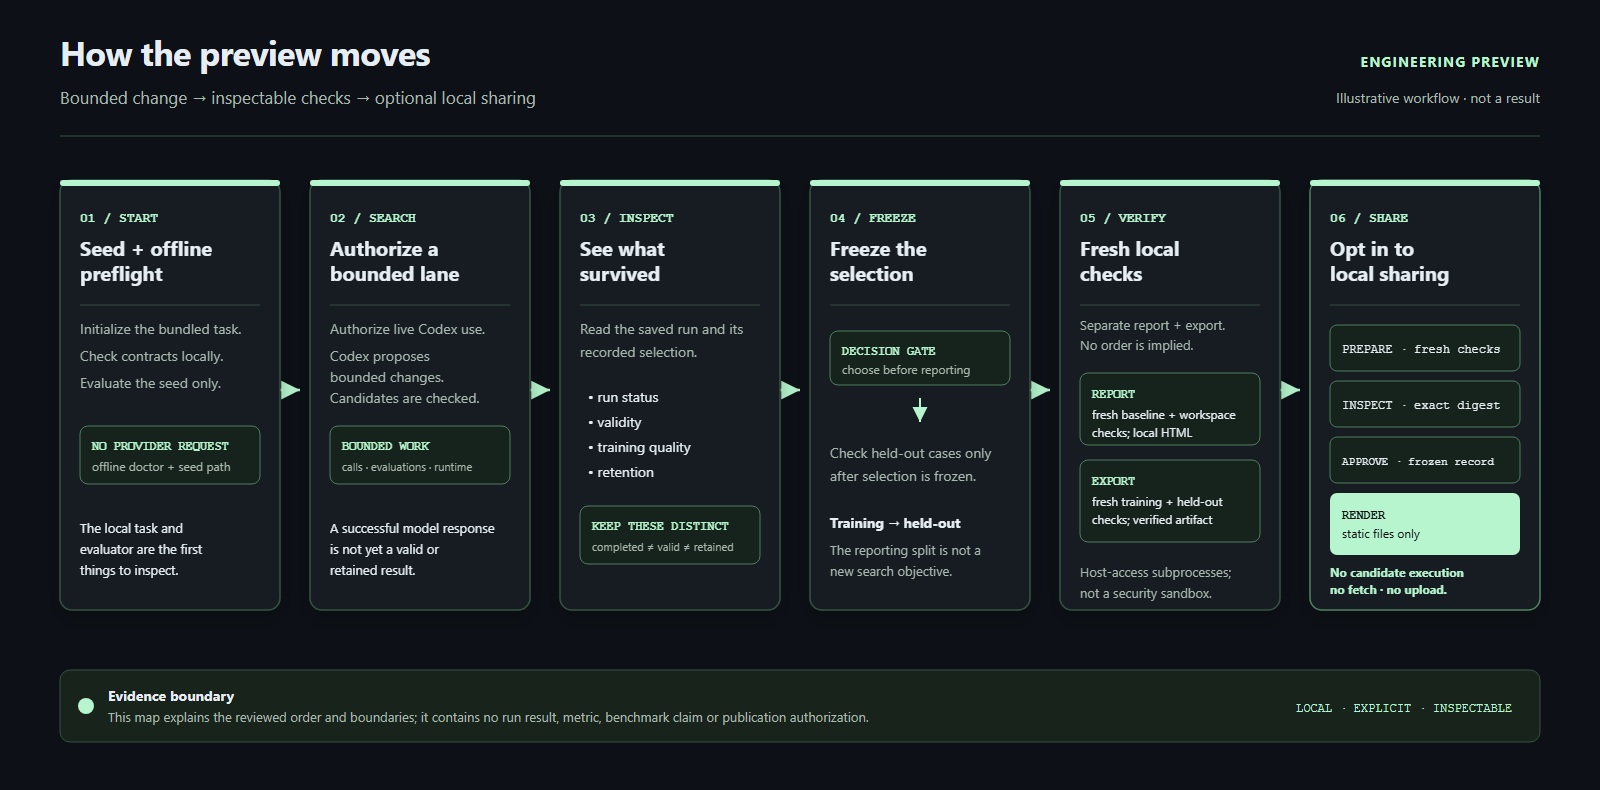Select the 'Fresh local checks' title
The height and width of the screenshot is (790, 1600).
click(1130, 261)
